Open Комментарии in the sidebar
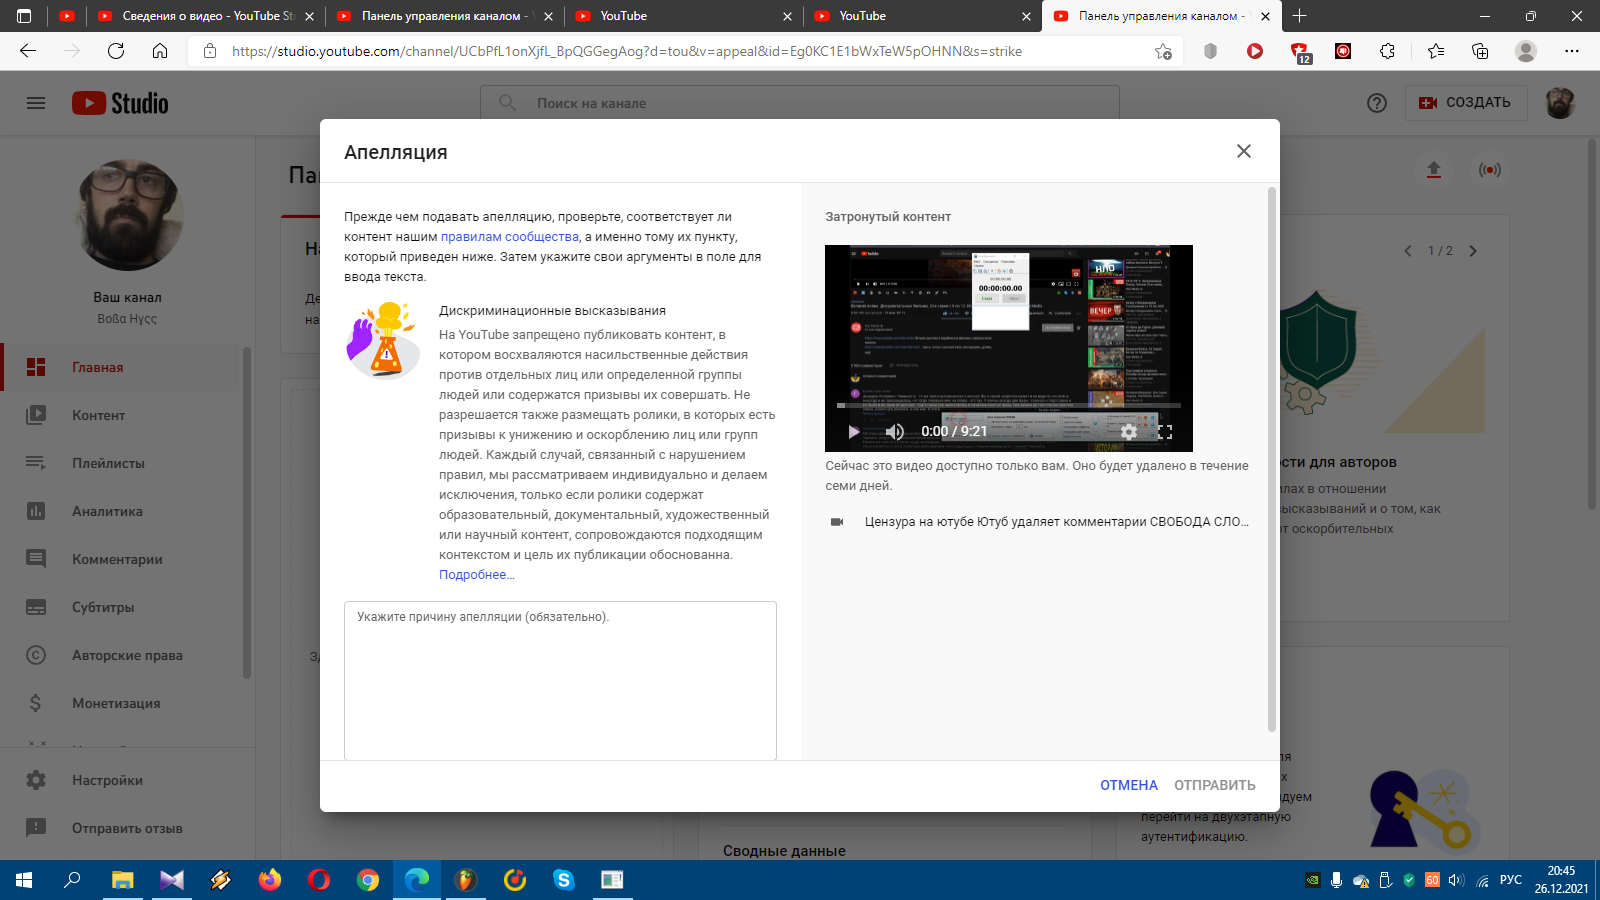The width and height of the screenshot is (1600, 900). pos(120,559)
